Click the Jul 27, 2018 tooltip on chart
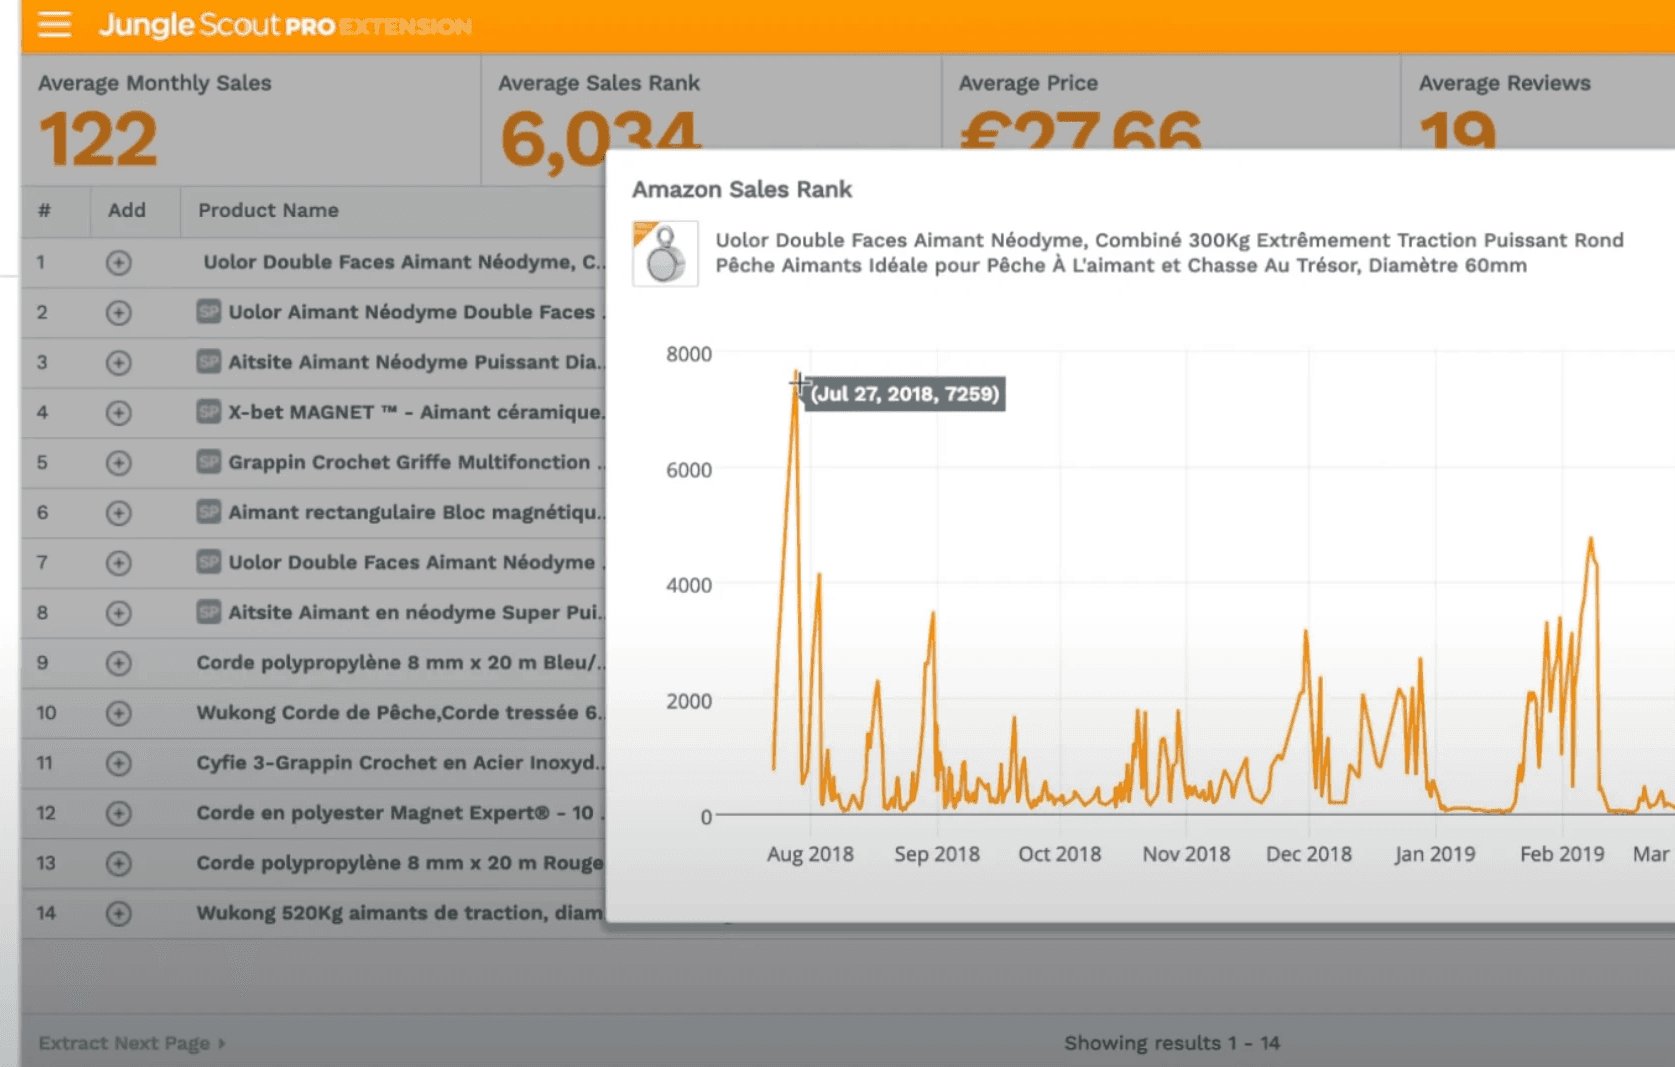Viewport: 1675px width, 1067px height. 904,394
